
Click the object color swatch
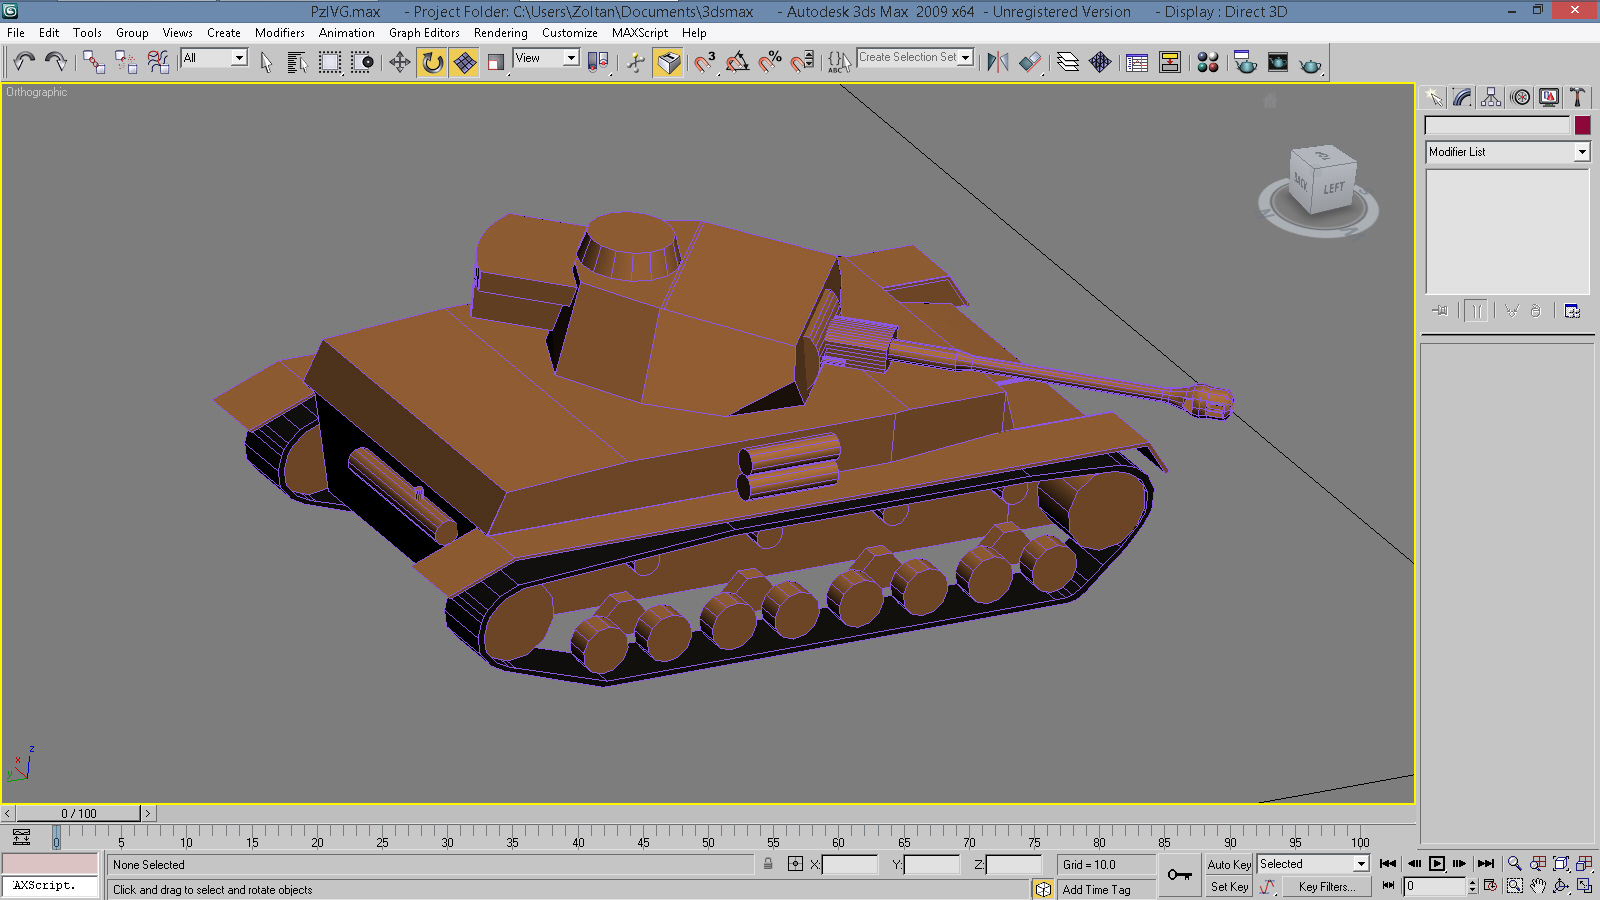(1582, 125)
